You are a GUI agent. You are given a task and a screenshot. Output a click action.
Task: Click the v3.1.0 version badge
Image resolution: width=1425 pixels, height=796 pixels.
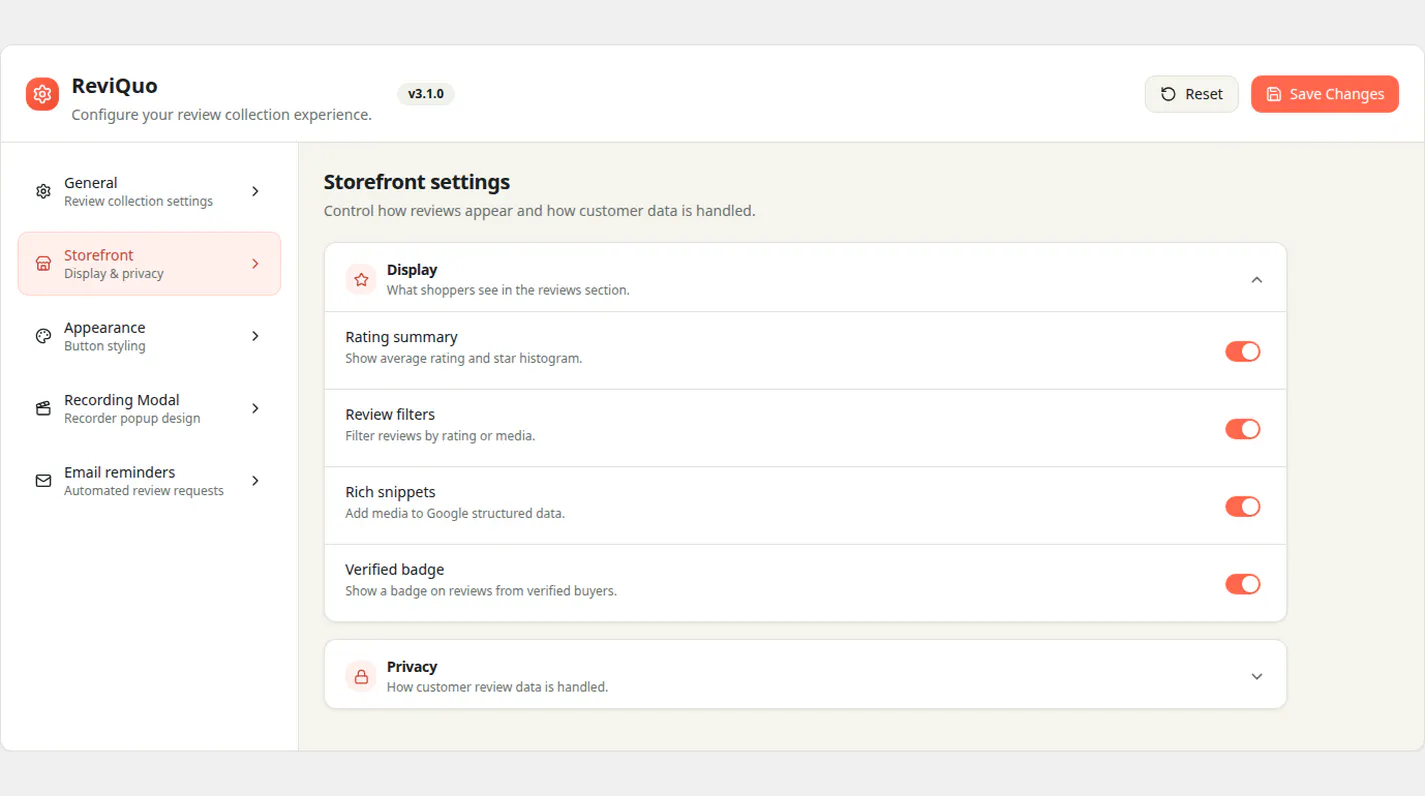tap(426, 94)
